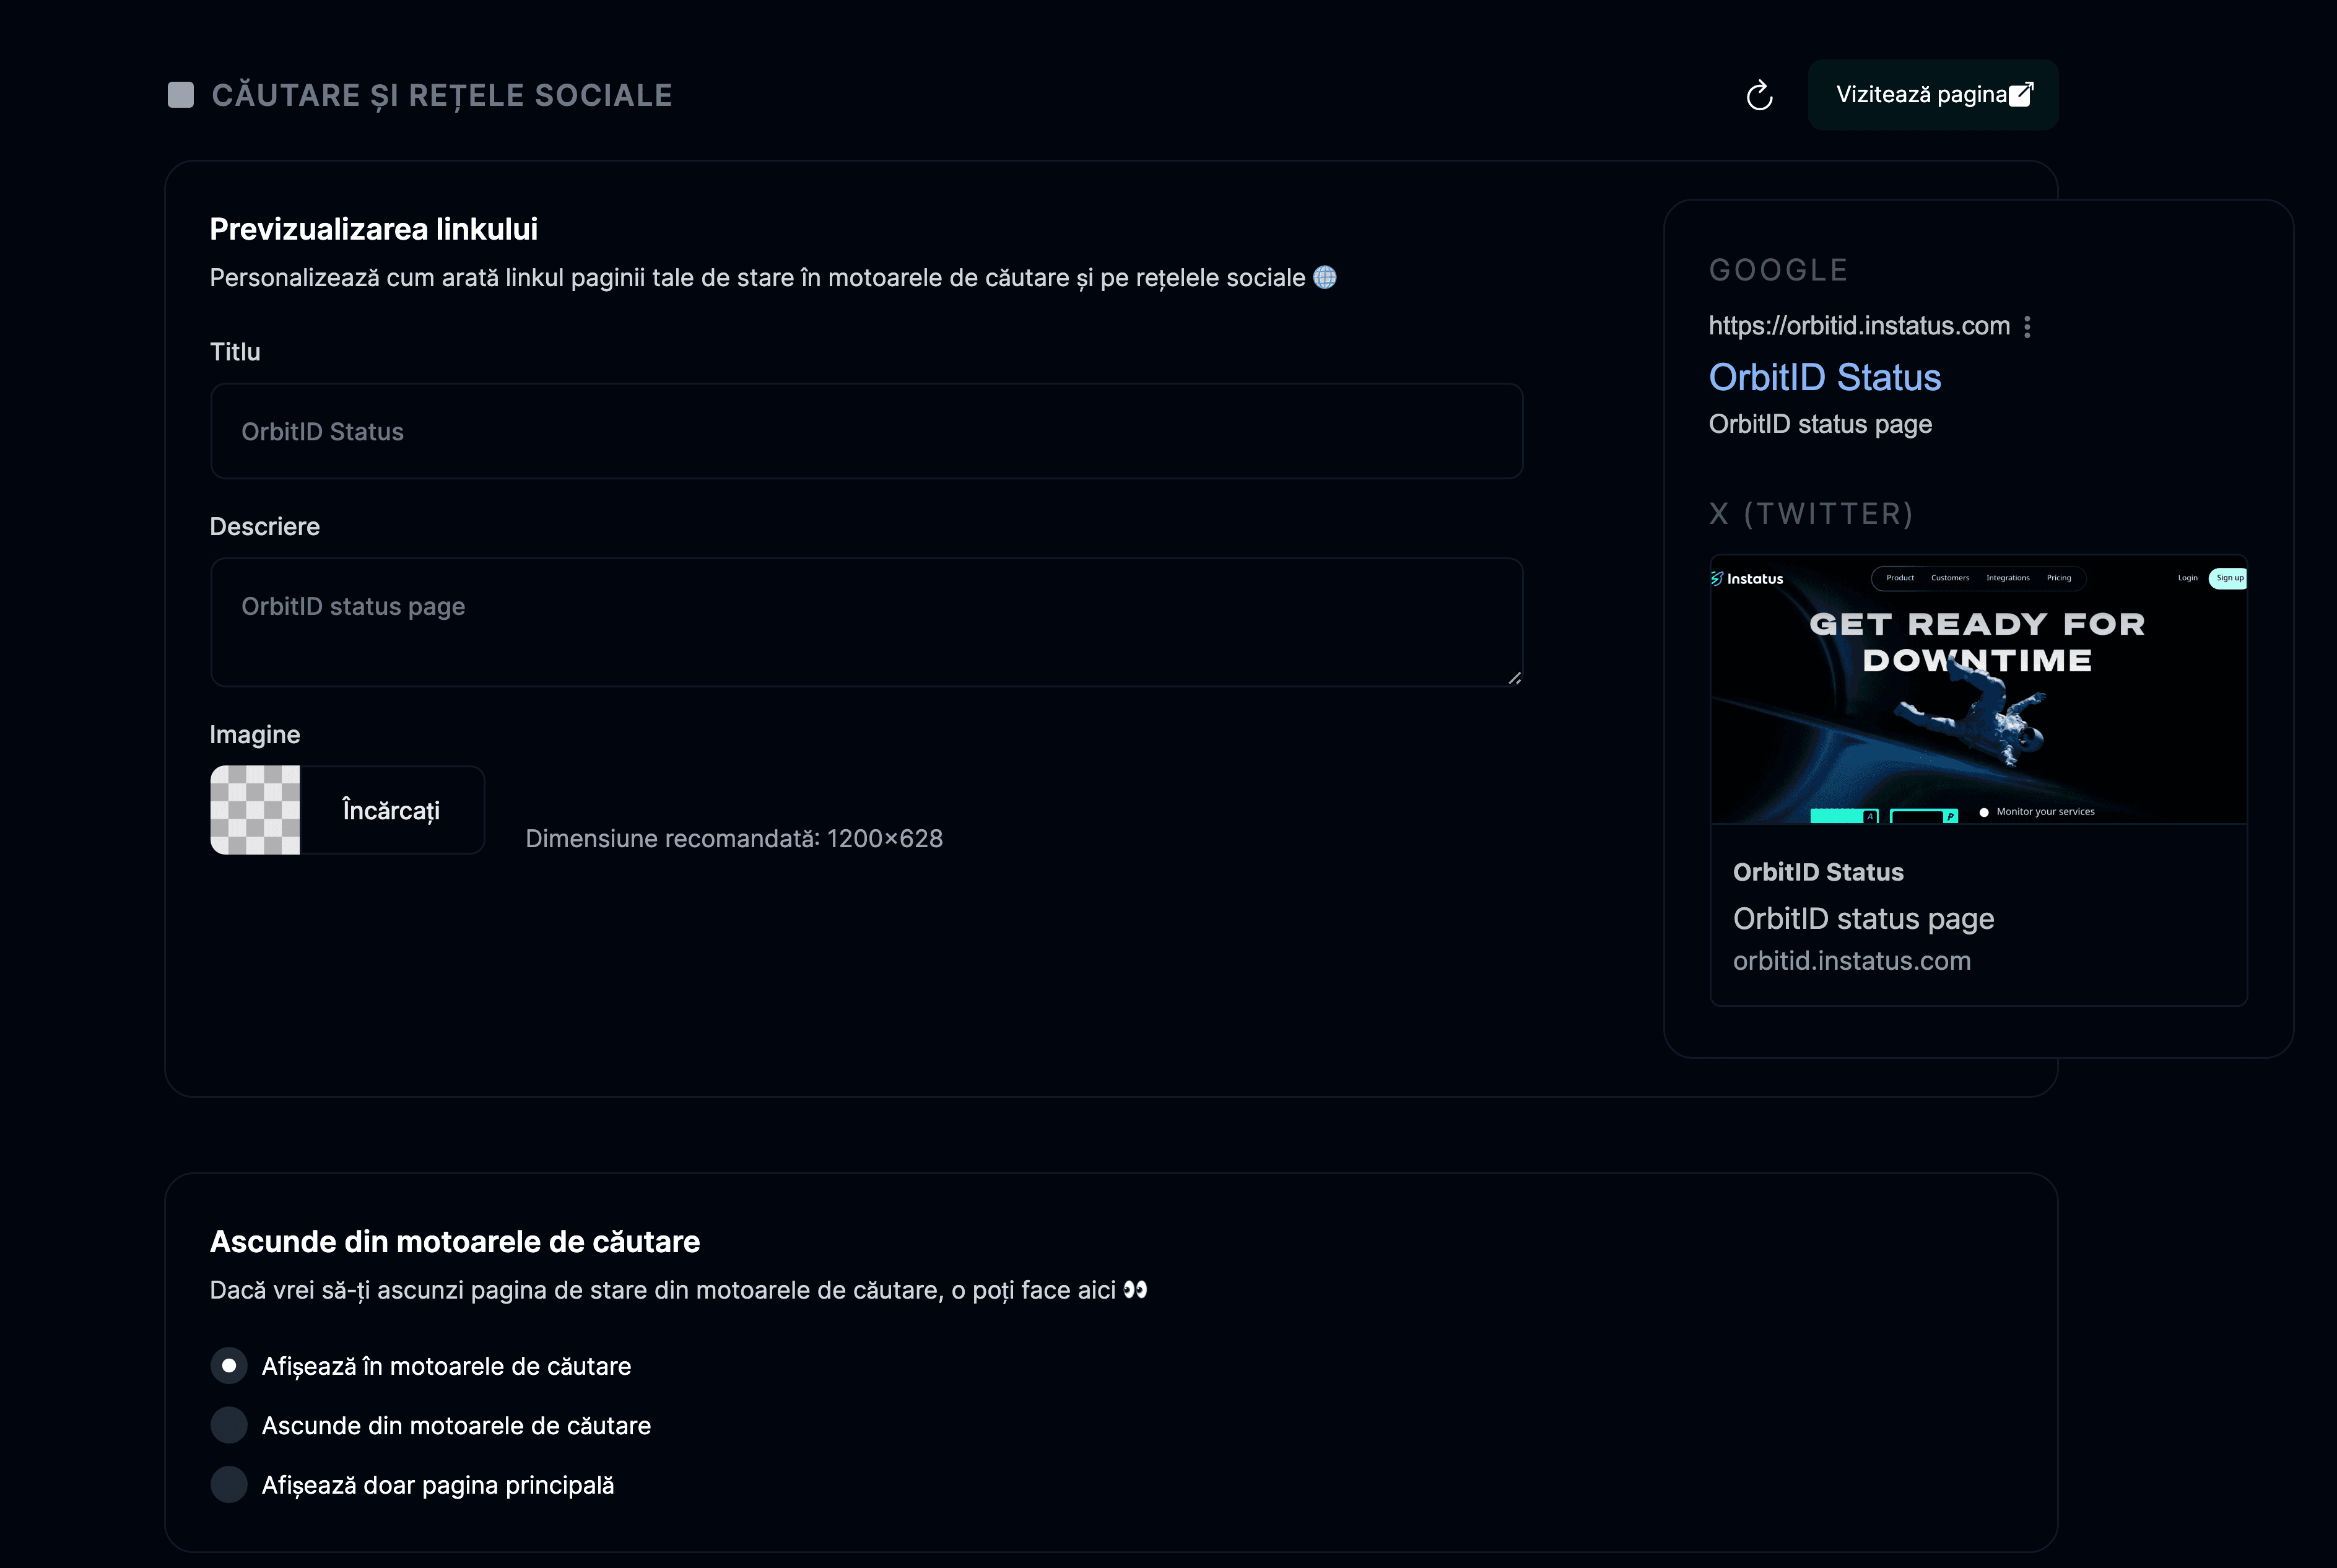Click the X (TWITTER) preview section label
Screen dimensions: 2337x1568
tap(1811, 514)
